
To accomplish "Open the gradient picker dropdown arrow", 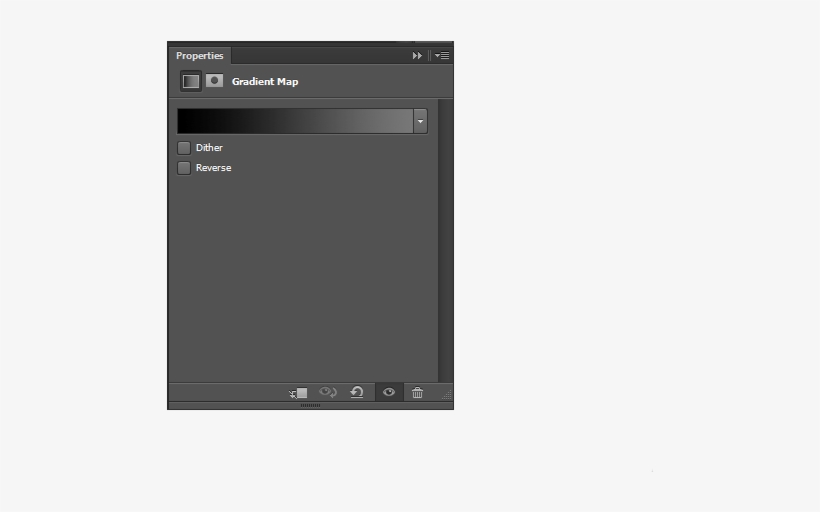I will pos(420,121).
